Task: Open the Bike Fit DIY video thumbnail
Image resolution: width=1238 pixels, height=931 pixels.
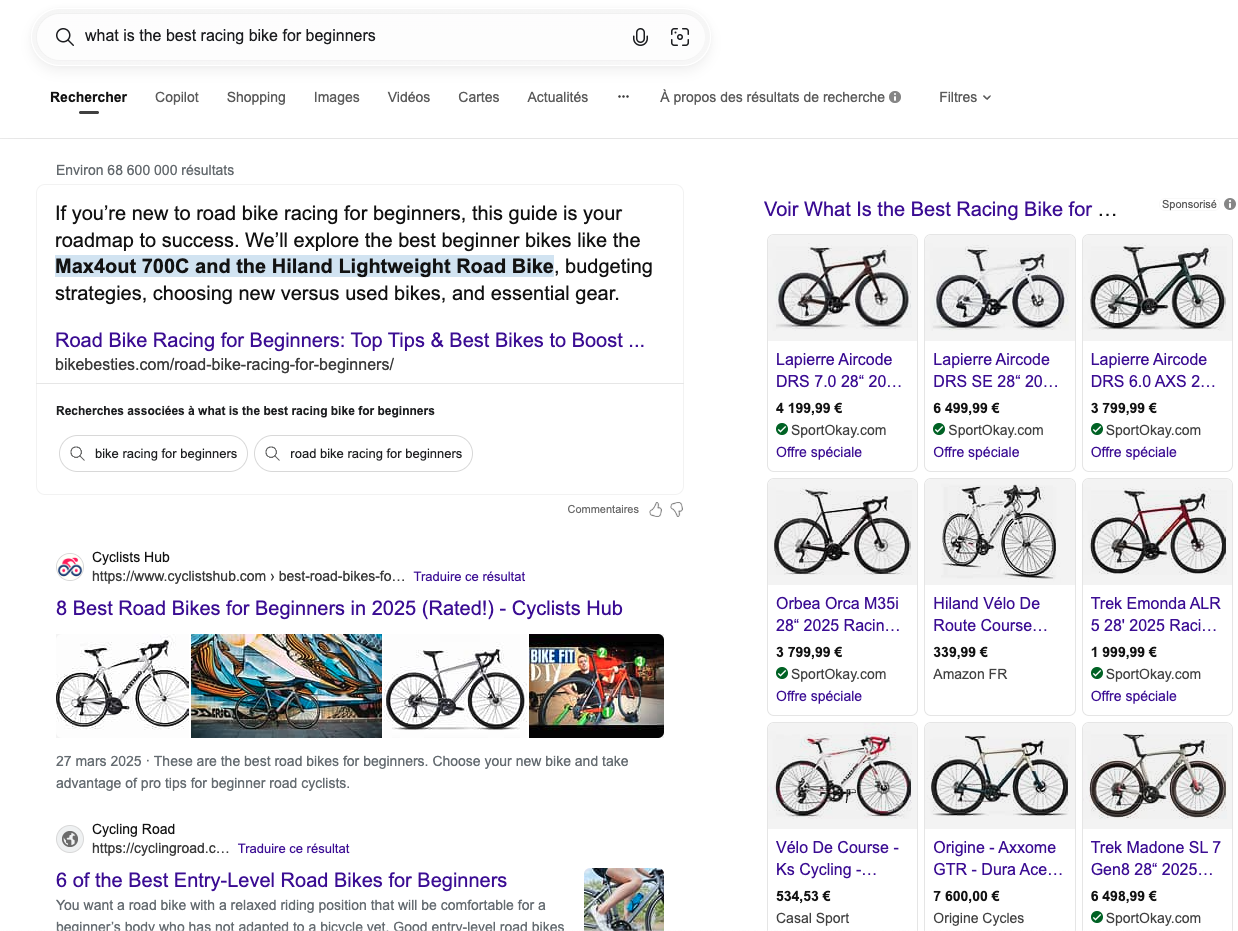Action: click(x=596, y=686)
